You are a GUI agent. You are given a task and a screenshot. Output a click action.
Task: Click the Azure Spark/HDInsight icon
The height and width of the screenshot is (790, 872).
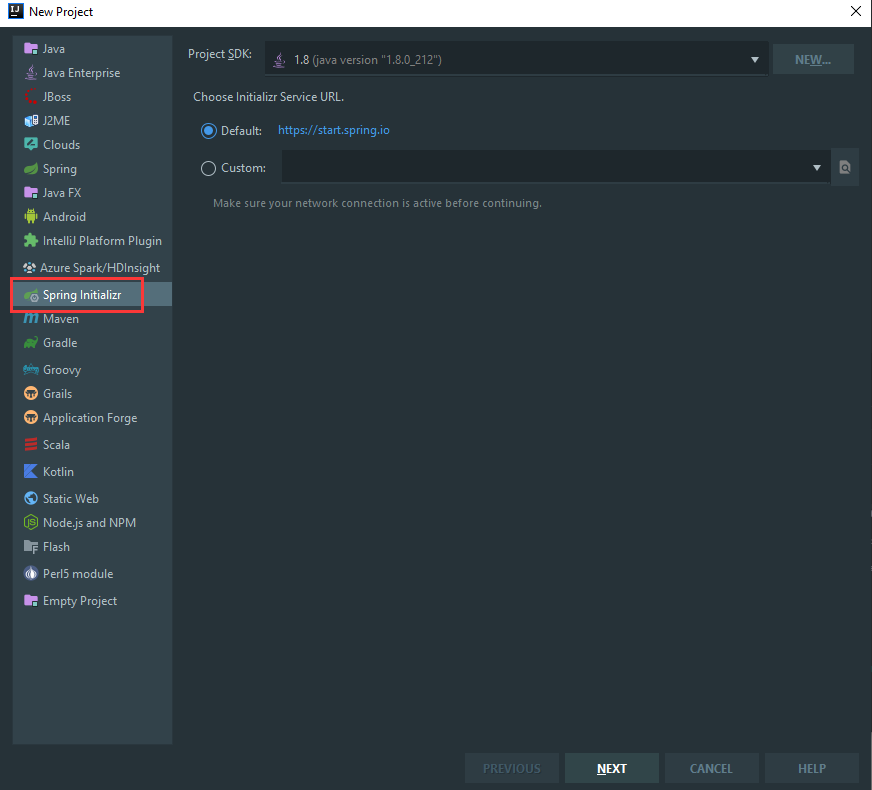29,267
